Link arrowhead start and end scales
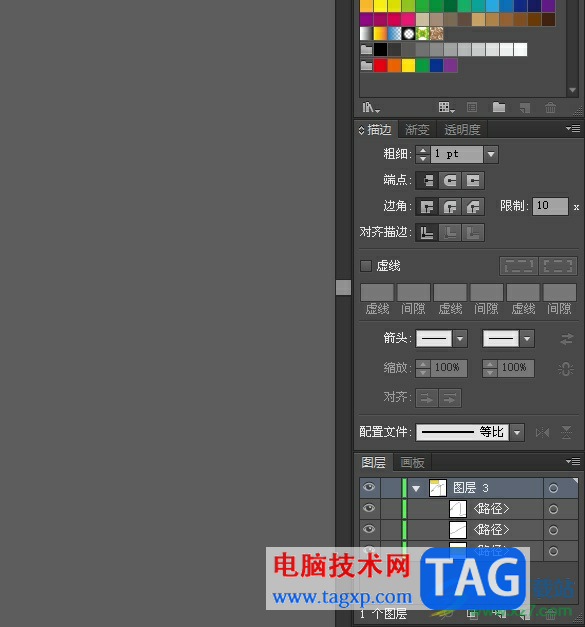Screen dimensions: 585x627 [566, 369]
